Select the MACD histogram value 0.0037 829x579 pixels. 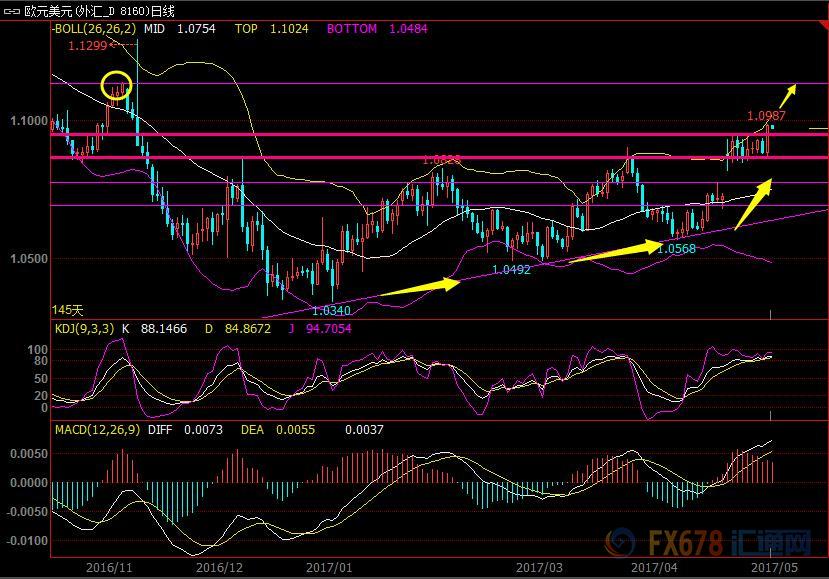pyautogui.click(x=364, y=429)
